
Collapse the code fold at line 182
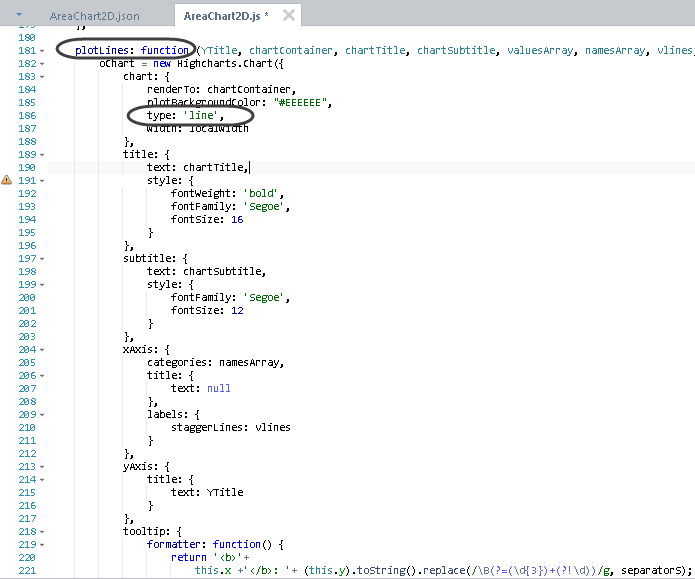pyautogui.click(x=42, y=64)
